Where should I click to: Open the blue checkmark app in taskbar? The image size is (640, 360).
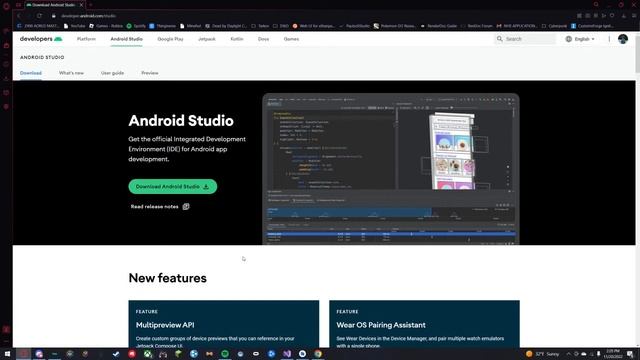(116, 354)
